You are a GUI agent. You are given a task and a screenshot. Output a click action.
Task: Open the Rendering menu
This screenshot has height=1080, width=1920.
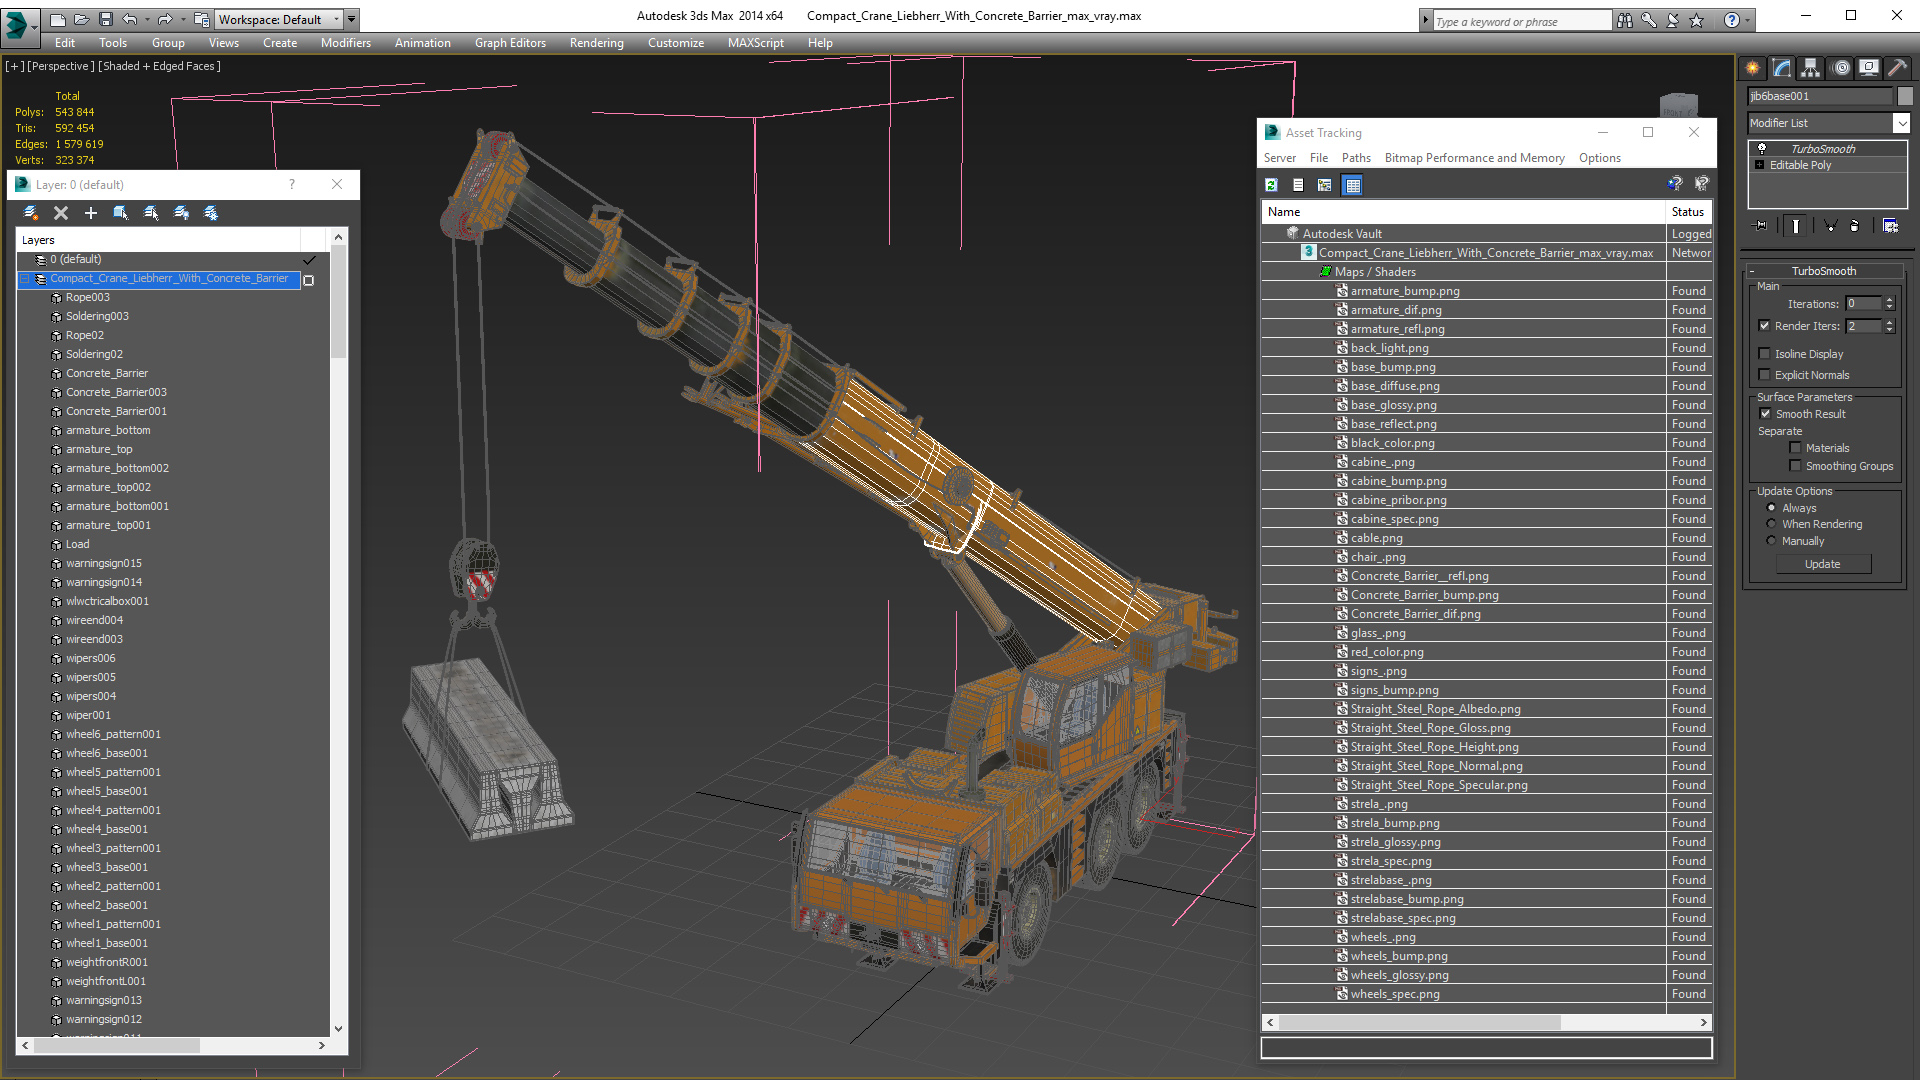597,43
